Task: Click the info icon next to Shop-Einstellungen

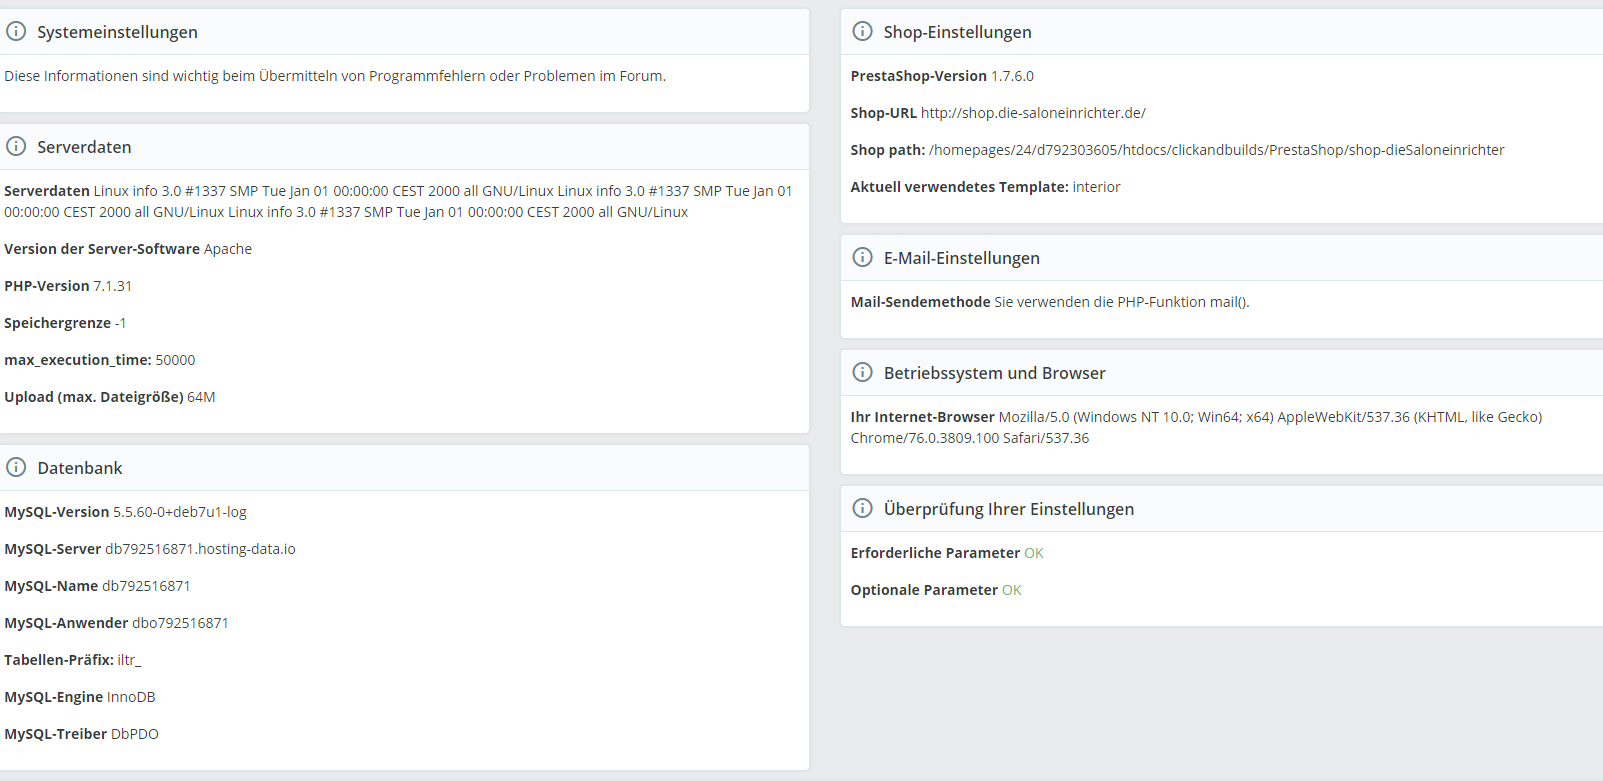Action: 862,32
